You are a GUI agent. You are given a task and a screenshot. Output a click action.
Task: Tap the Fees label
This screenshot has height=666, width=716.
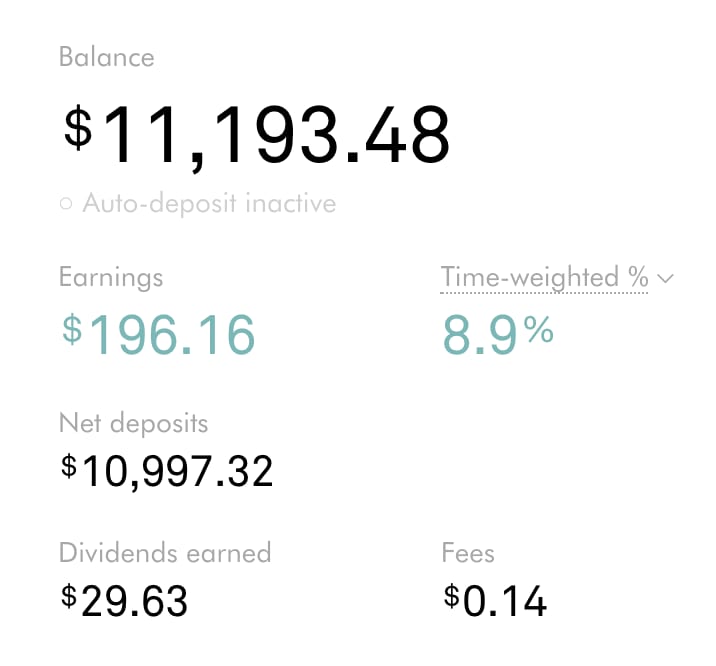(468, 553)
